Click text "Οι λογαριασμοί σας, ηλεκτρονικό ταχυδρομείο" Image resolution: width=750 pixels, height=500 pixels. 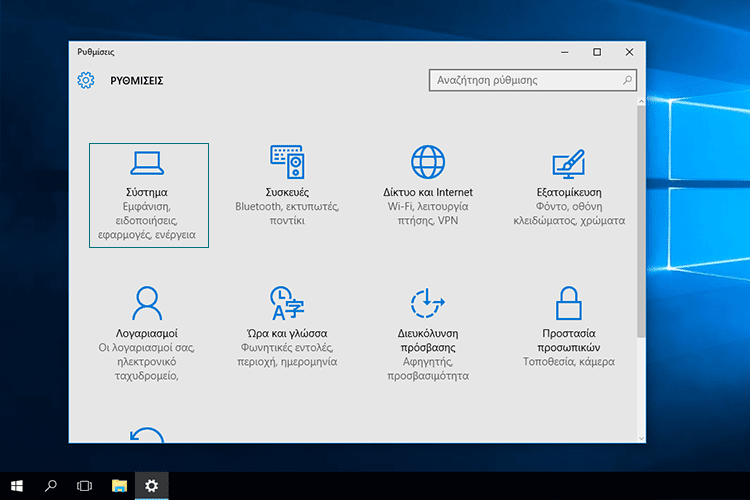[147, 362]
